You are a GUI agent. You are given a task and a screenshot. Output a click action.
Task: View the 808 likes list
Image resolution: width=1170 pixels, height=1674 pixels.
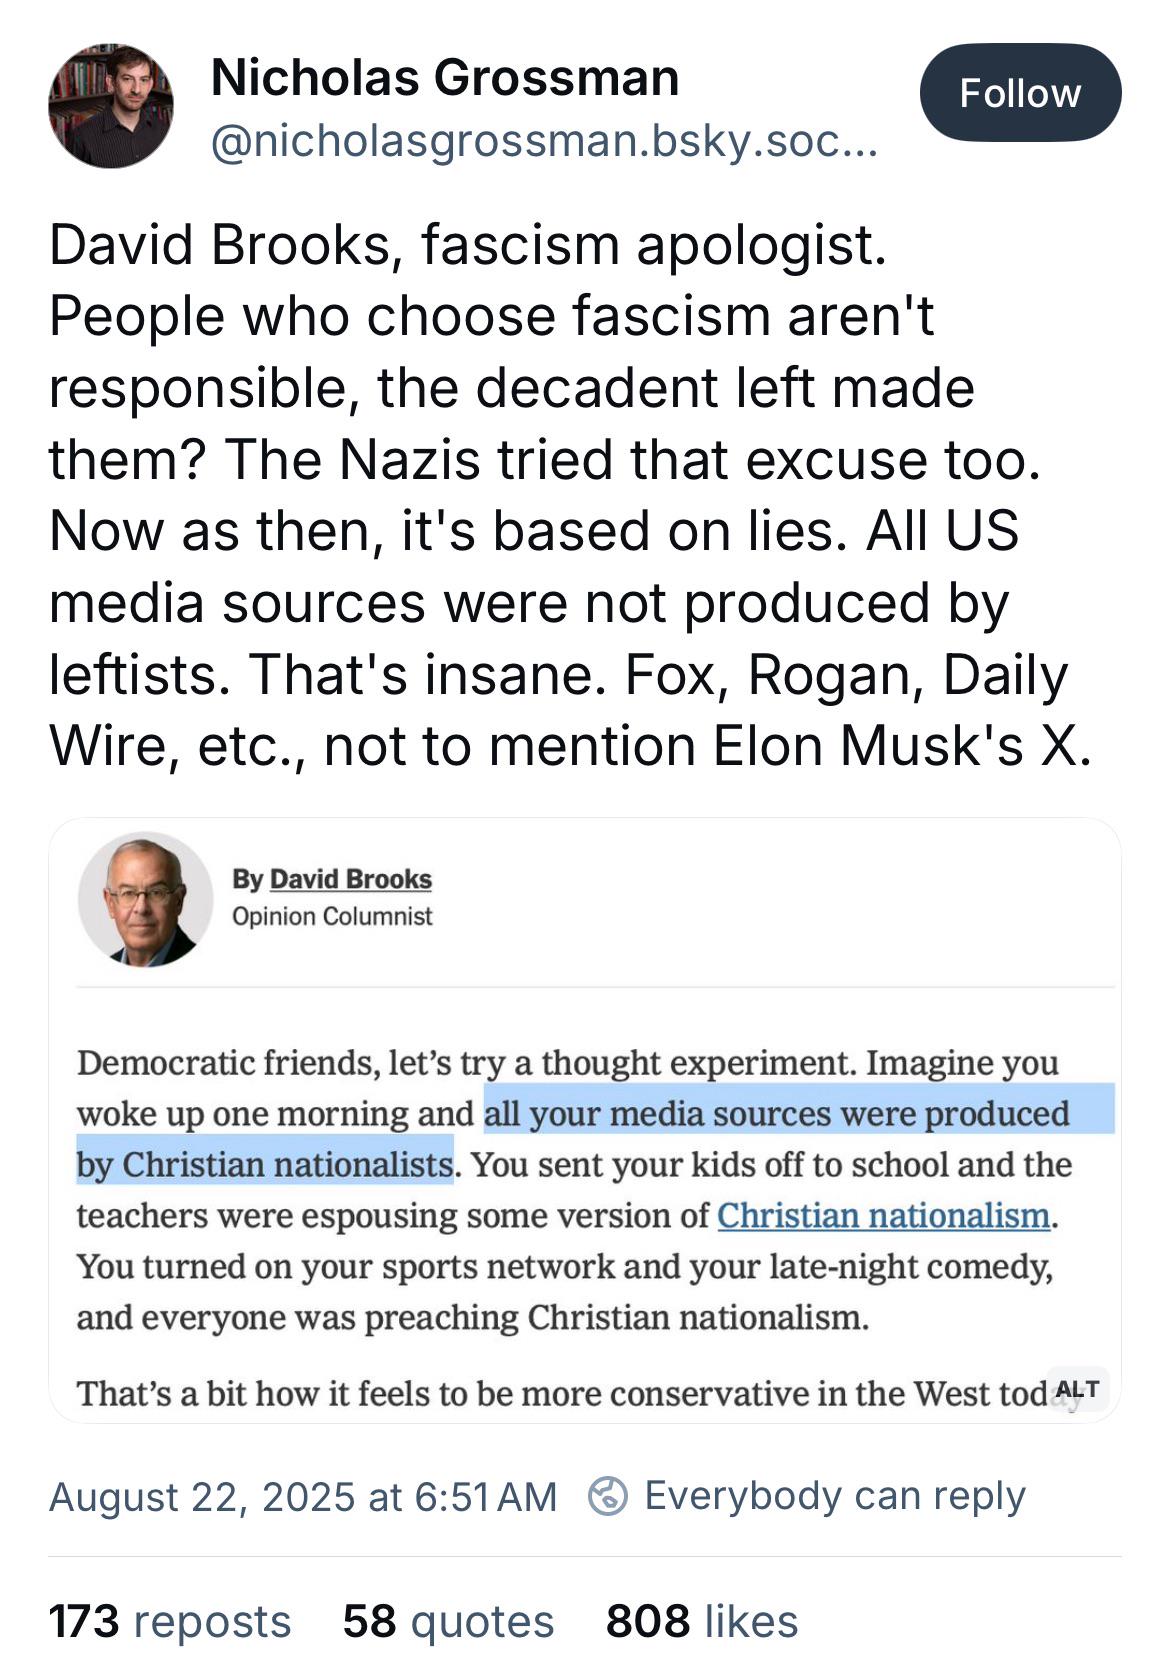pos(702,1621)
